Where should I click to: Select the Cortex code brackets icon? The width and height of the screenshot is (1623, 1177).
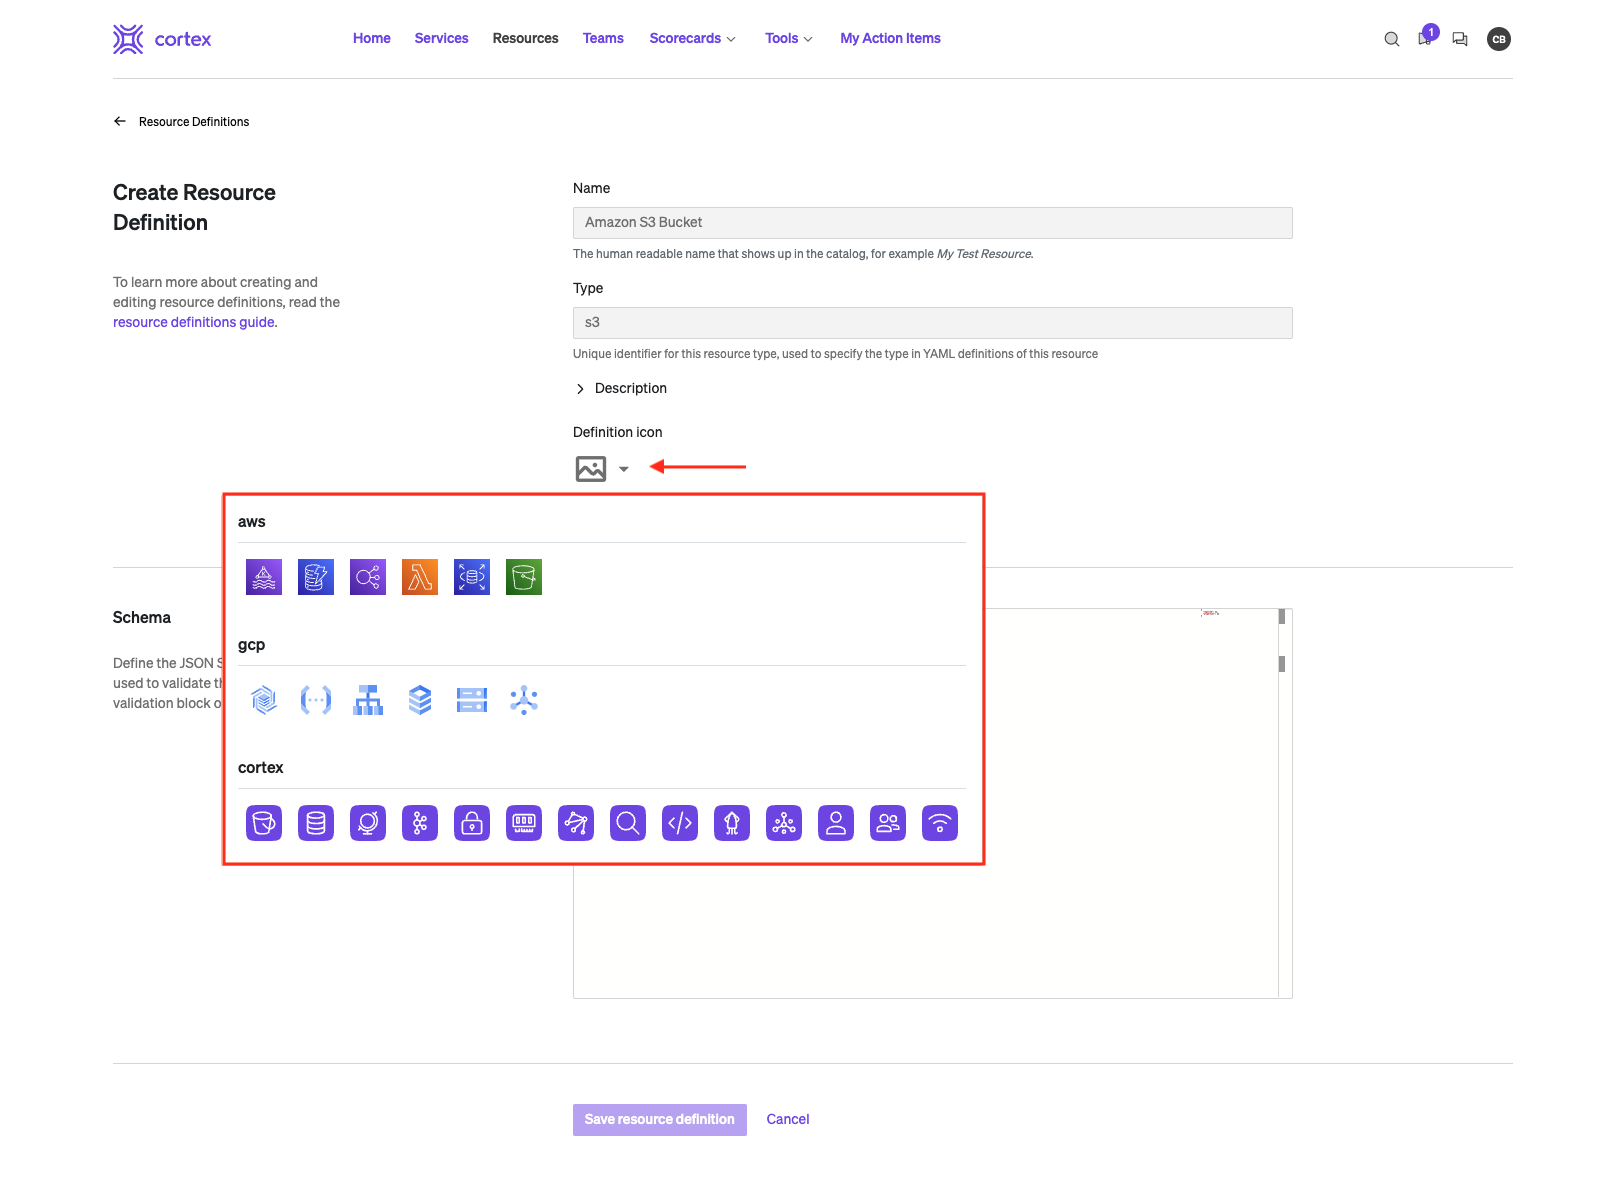[x=680, y=823]
